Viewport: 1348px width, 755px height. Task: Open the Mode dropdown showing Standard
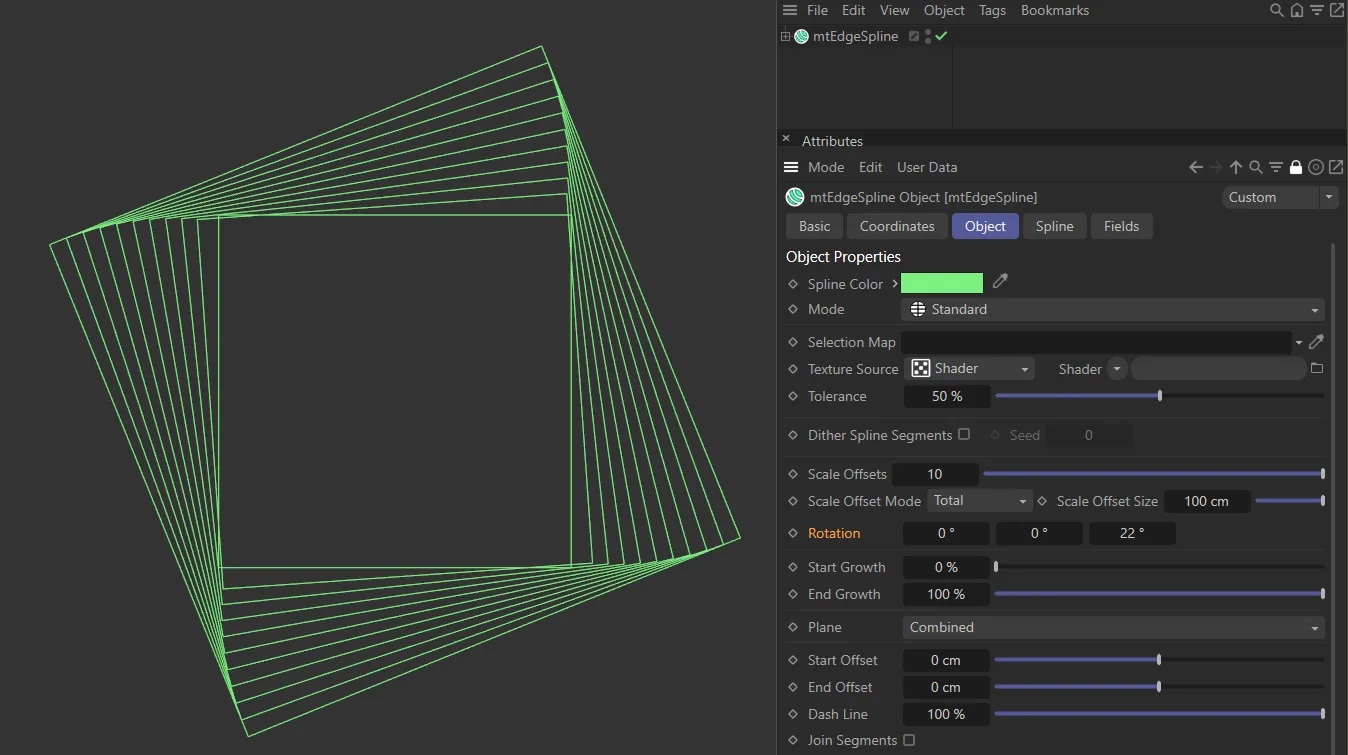tap(1112, 309)
